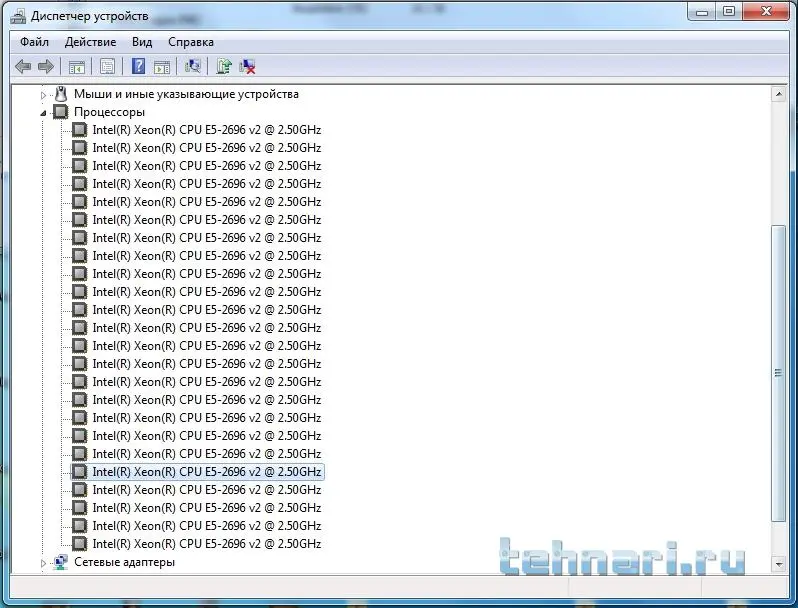Expand Мыши и иные указывающие устройства node
Image resolution: width=798 pixels, height=608 pixels.
43,95
